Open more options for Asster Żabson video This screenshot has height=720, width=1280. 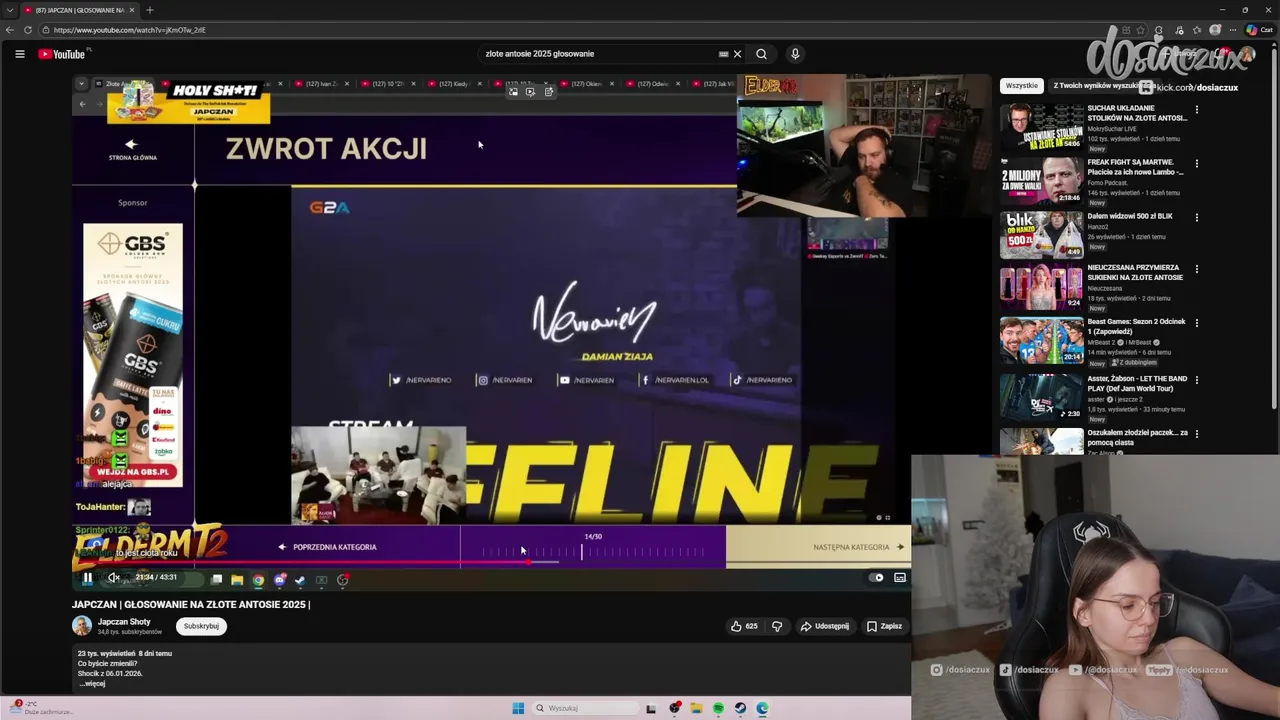click(1197, 380)
